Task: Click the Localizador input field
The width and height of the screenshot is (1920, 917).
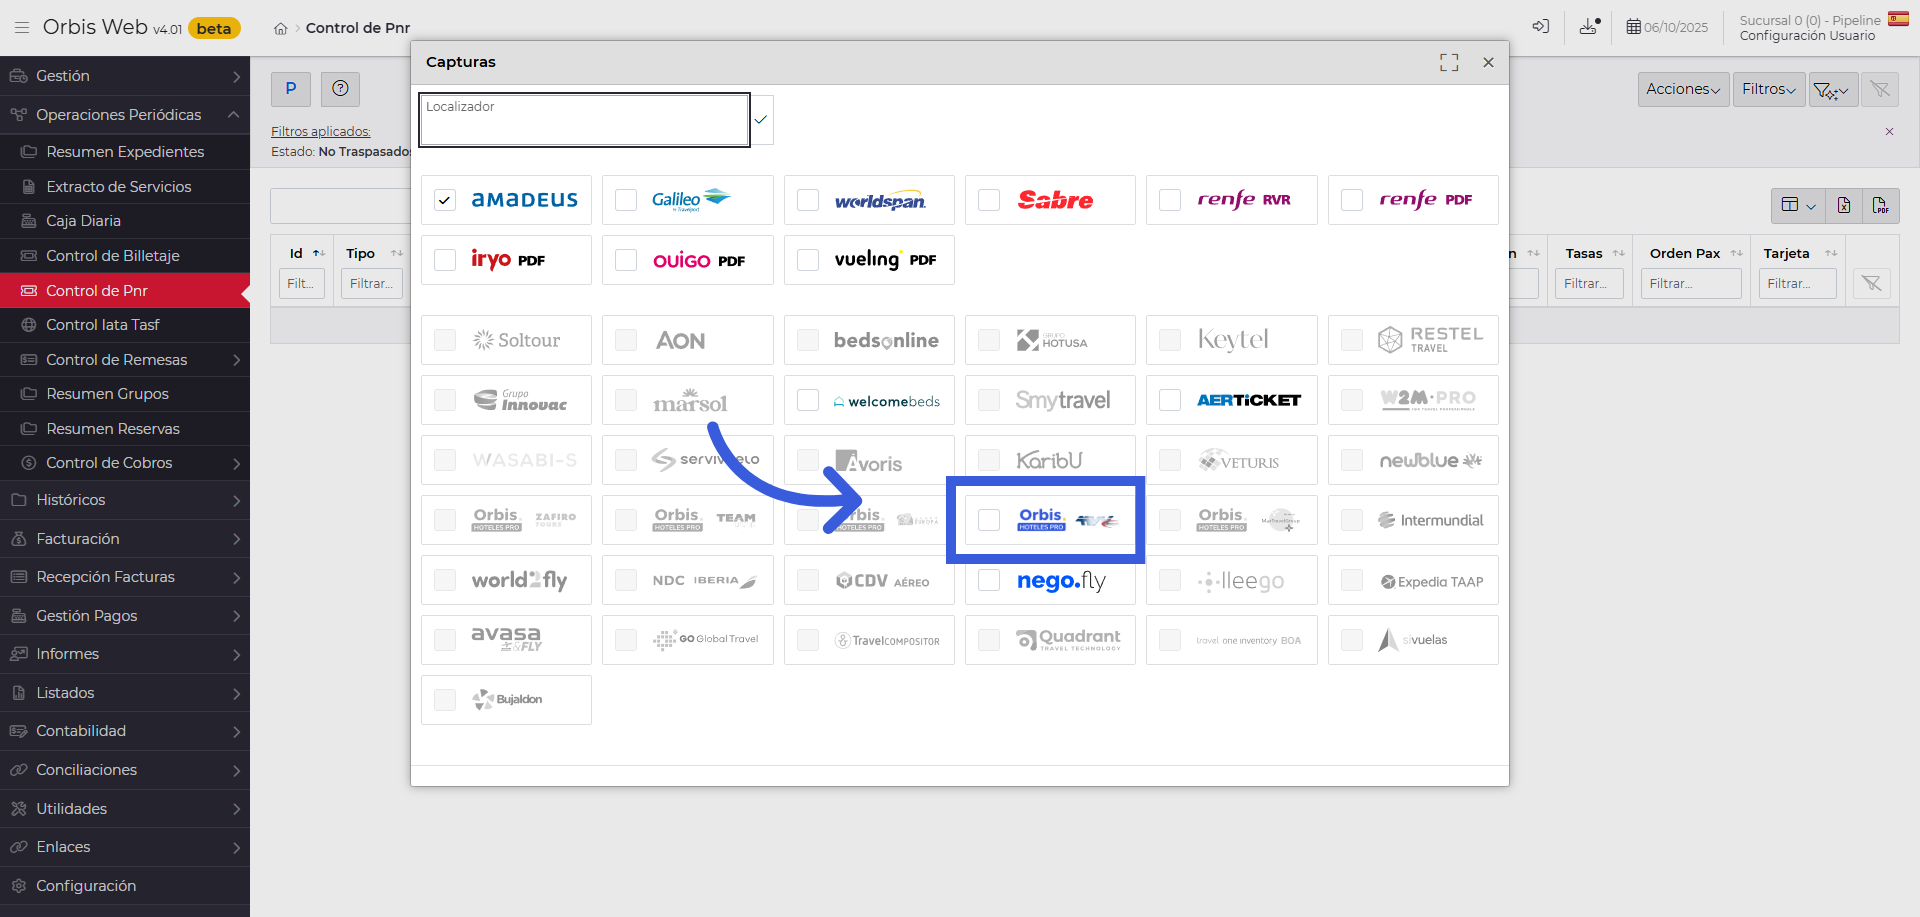Action: click(x=585, y=120)
